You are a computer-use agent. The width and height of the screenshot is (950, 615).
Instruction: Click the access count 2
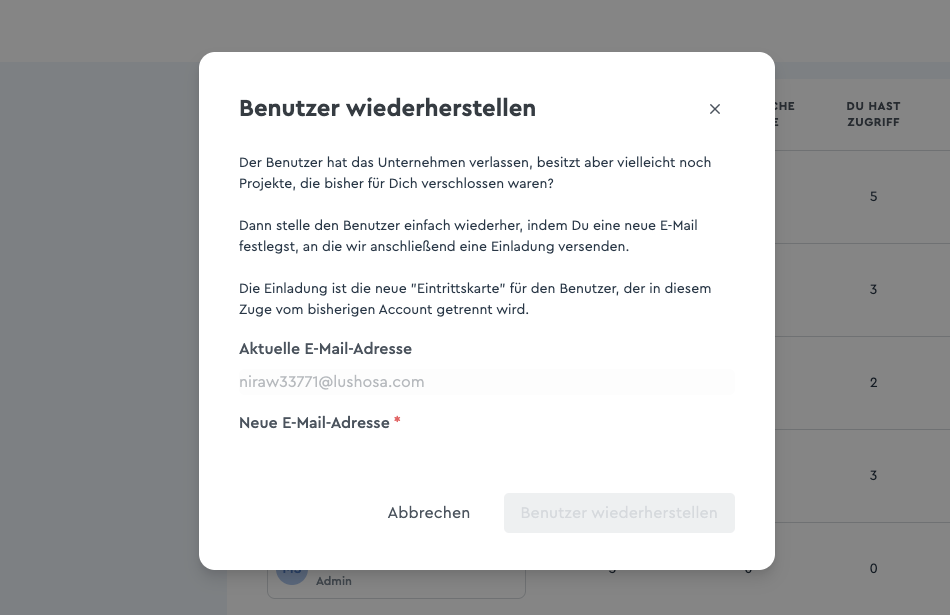(x=873, y=382)
